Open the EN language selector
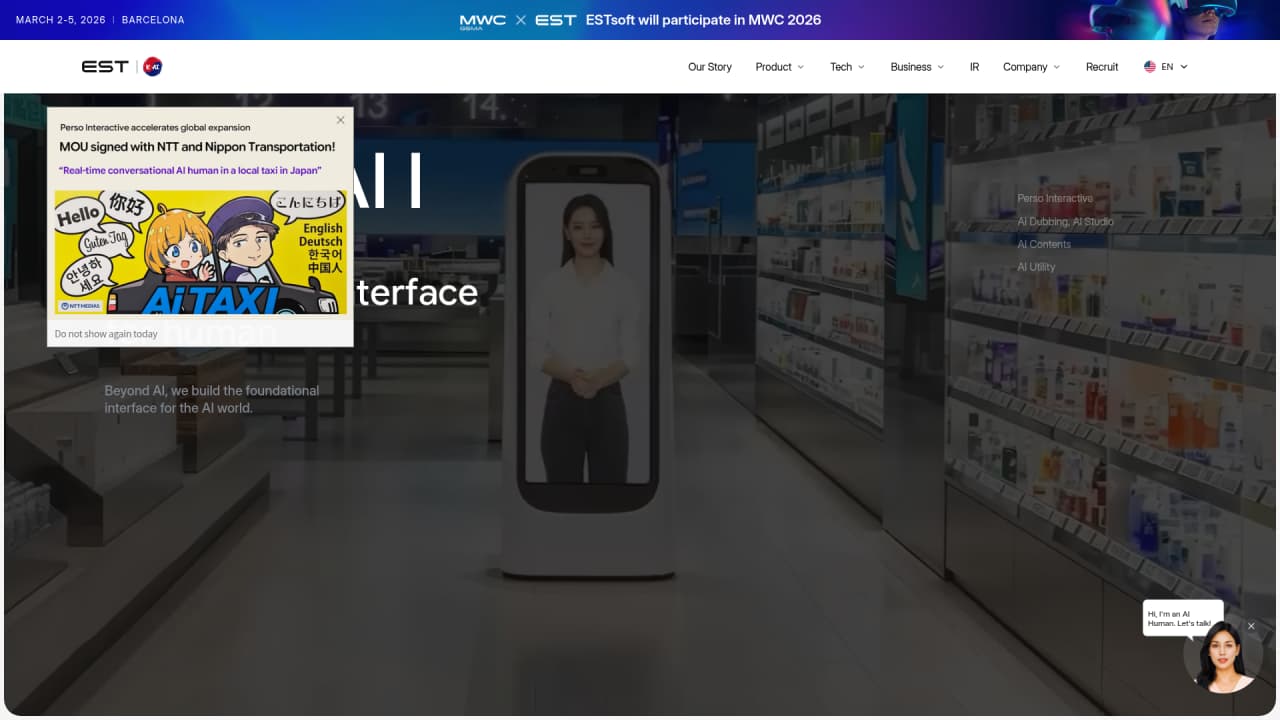 click(x=1166, y=67)
